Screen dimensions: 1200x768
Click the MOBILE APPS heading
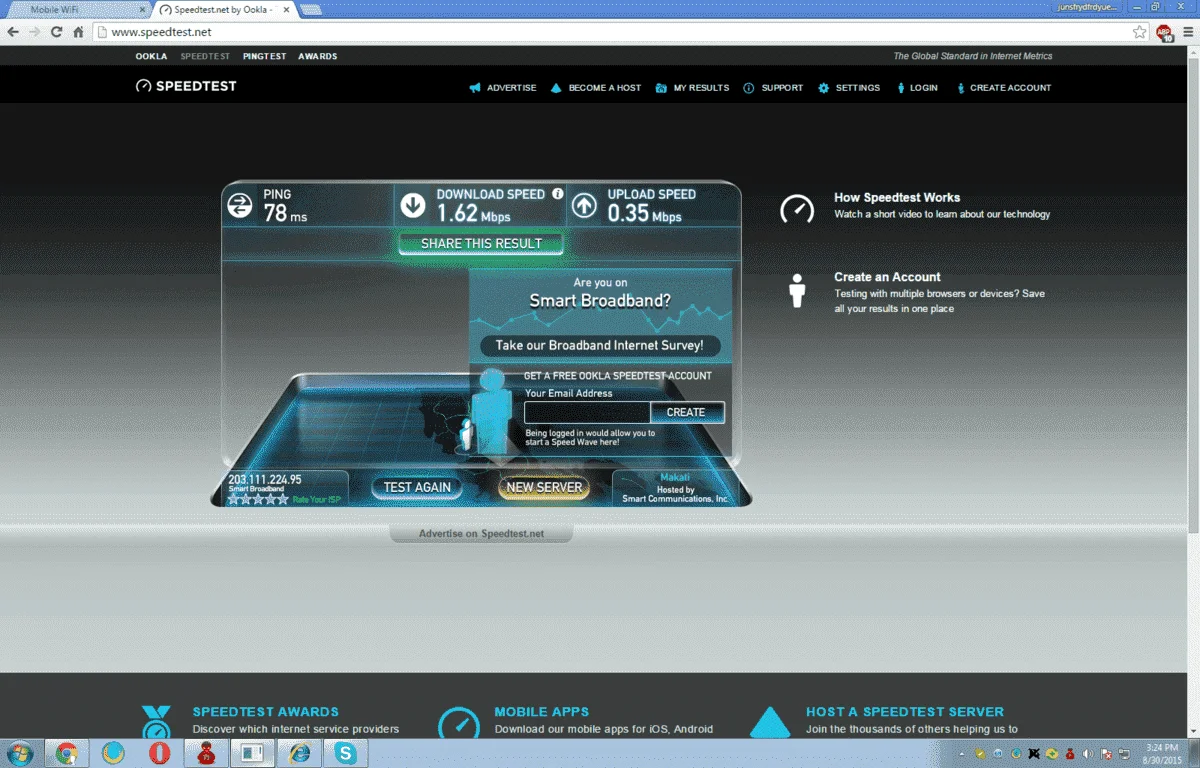pyautogui.click(x=542, y=712)
